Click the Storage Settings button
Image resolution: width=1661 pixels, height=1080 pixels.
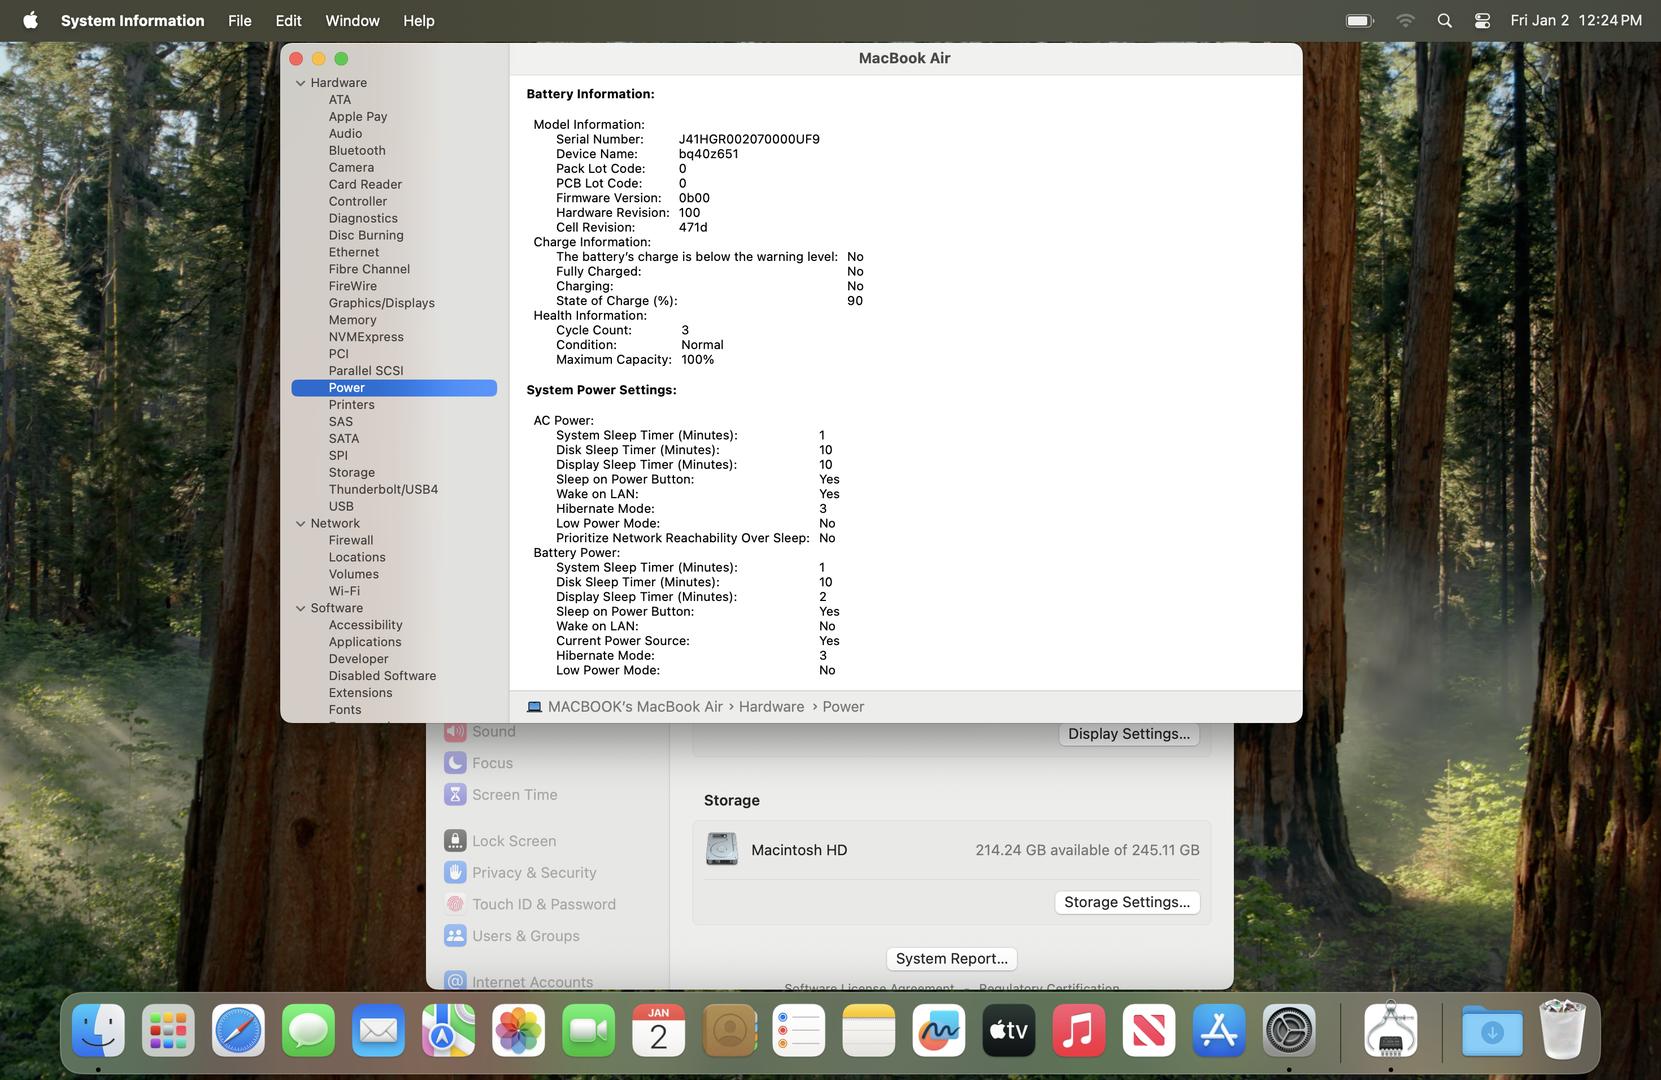(x=1126, y=902)
